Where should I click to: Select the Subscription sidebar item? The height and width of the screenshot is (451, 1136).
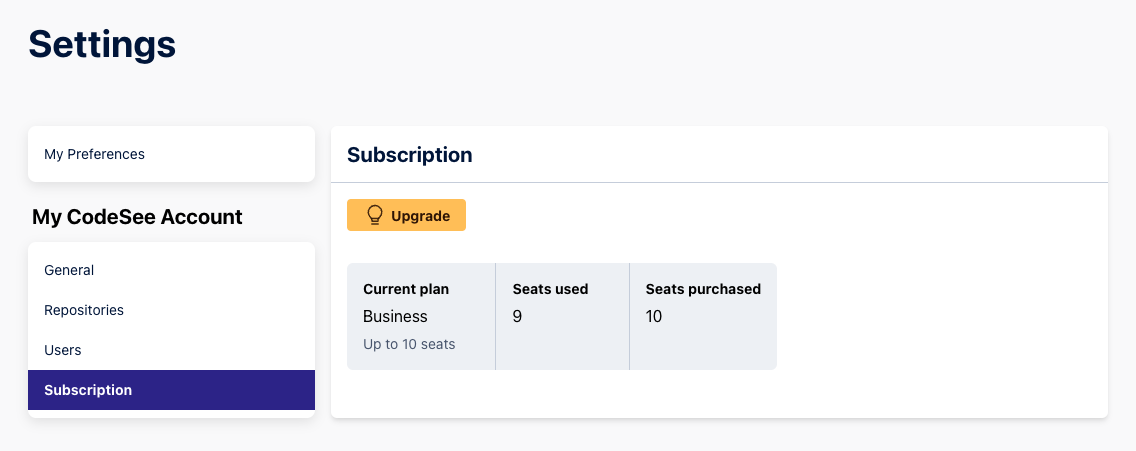pyautogui.click(x=88, y=390)
